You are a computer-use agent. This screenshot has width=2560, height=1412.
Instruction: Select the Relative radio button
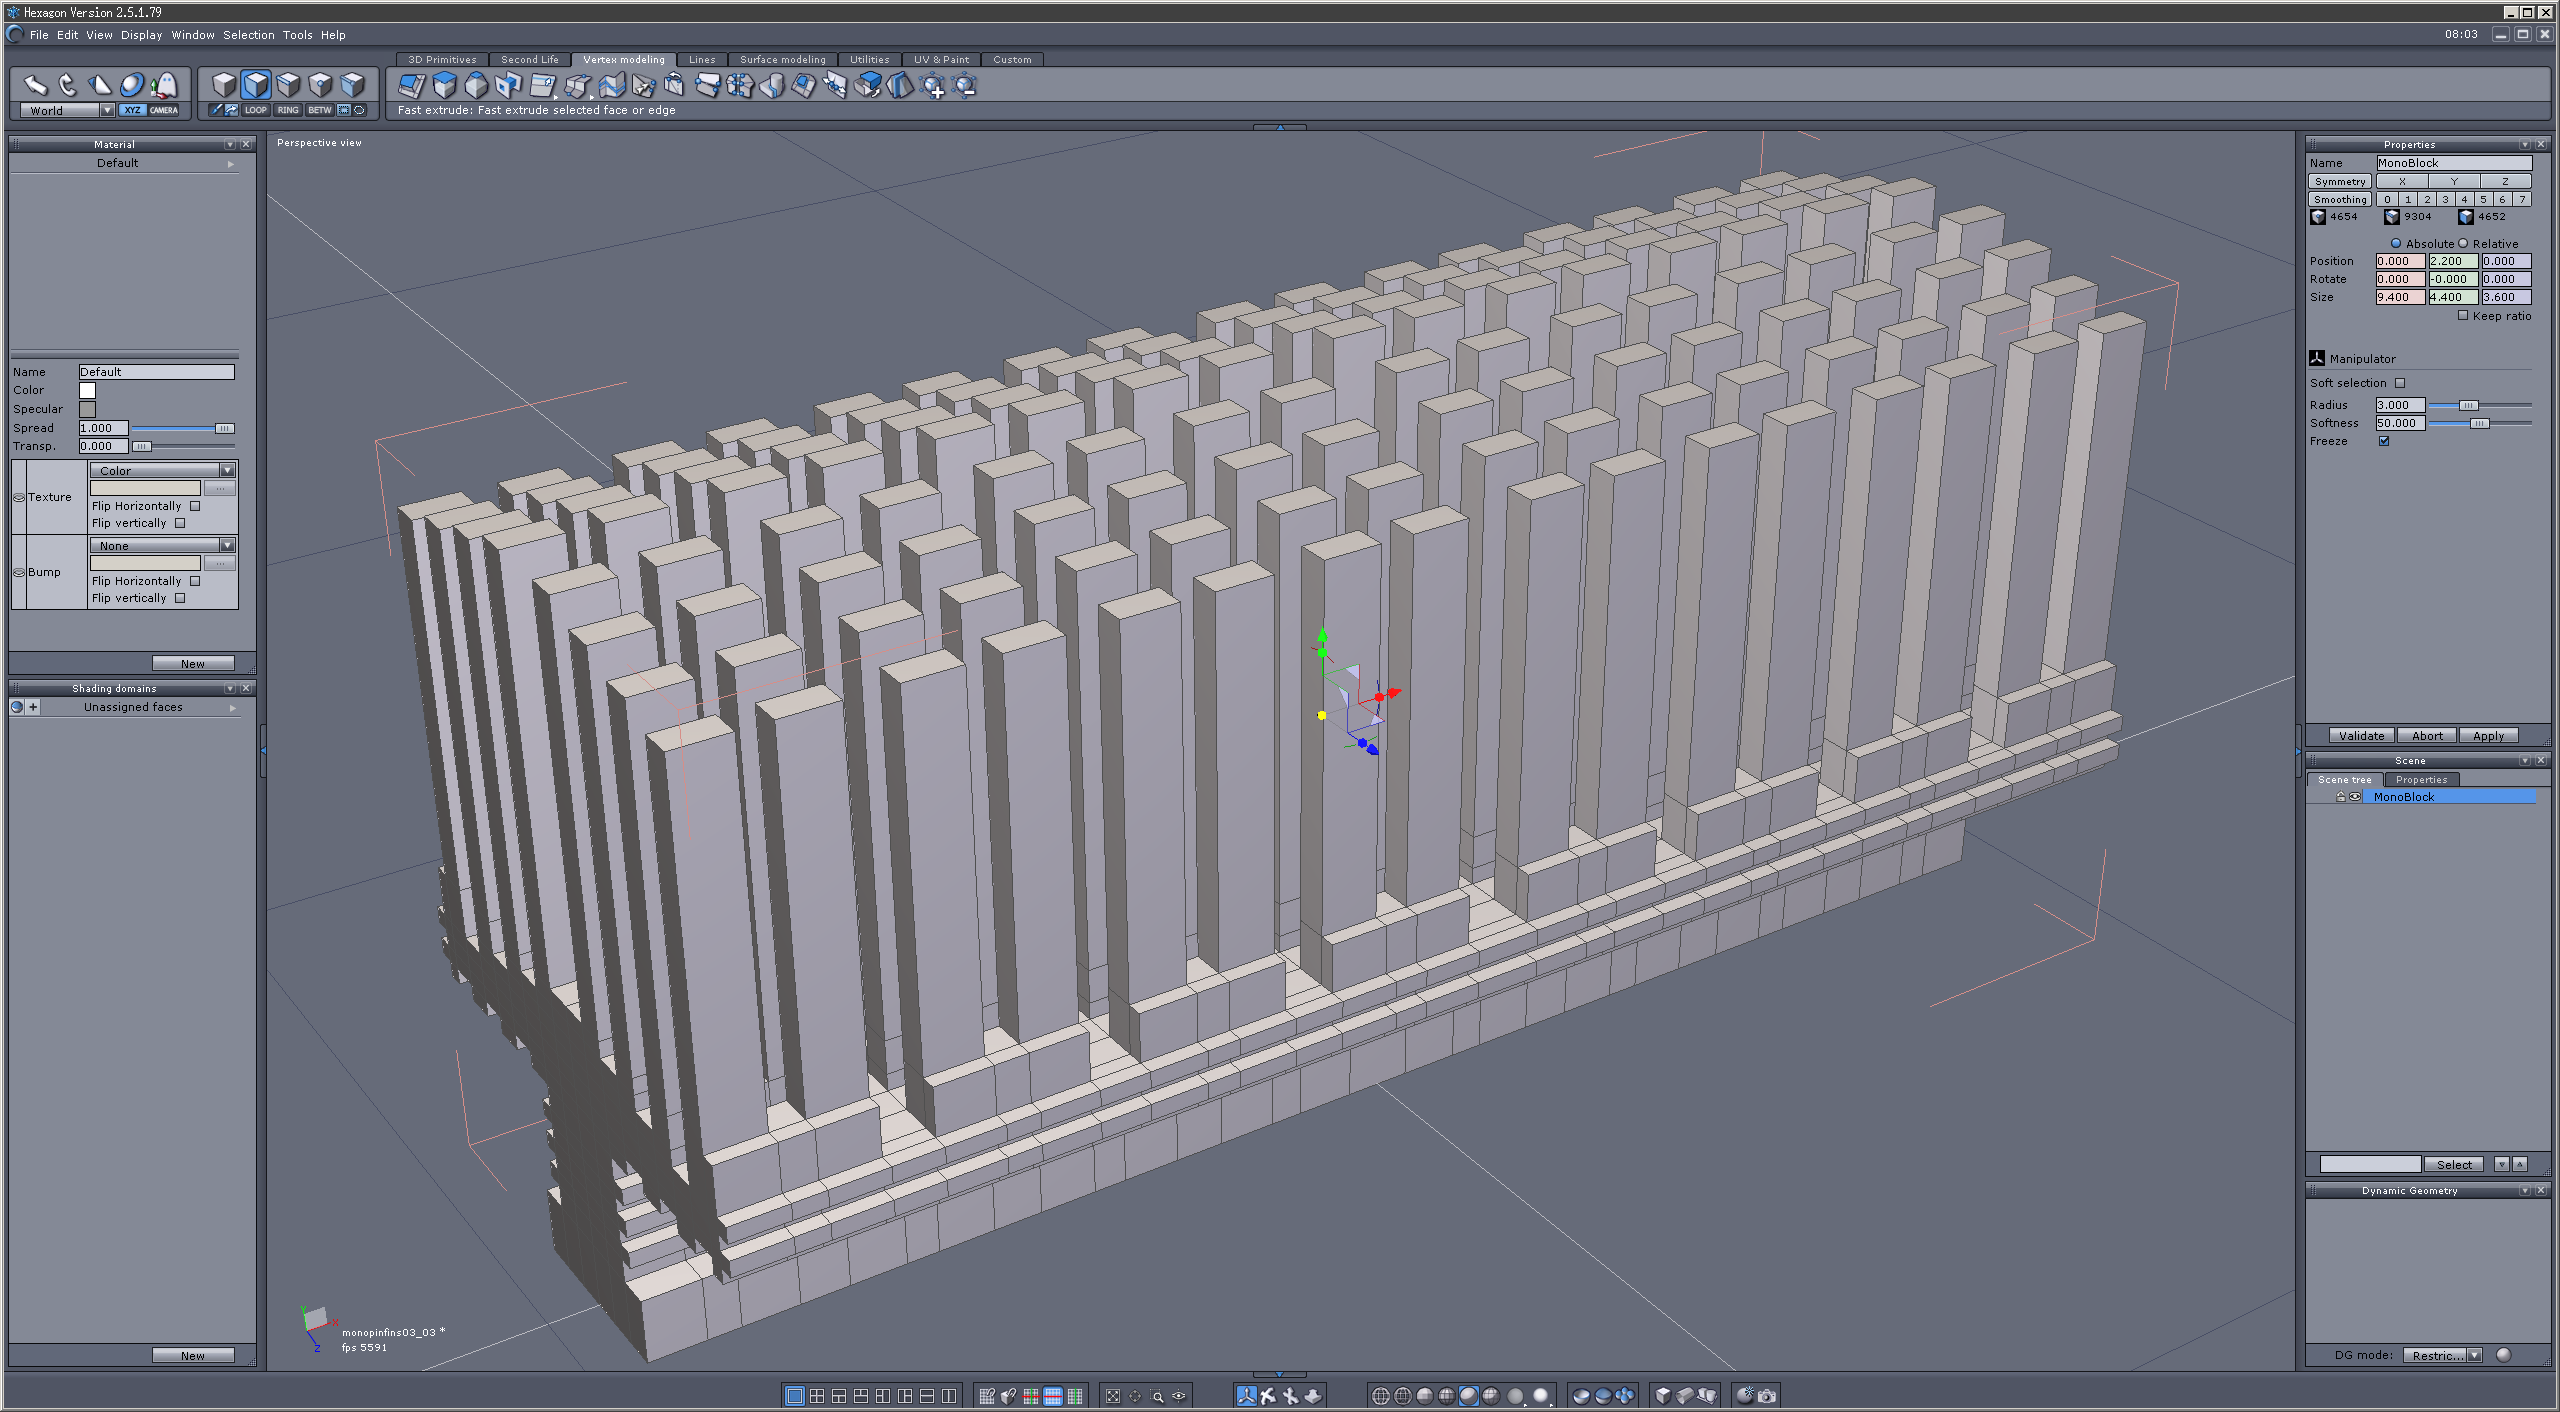2463,243
